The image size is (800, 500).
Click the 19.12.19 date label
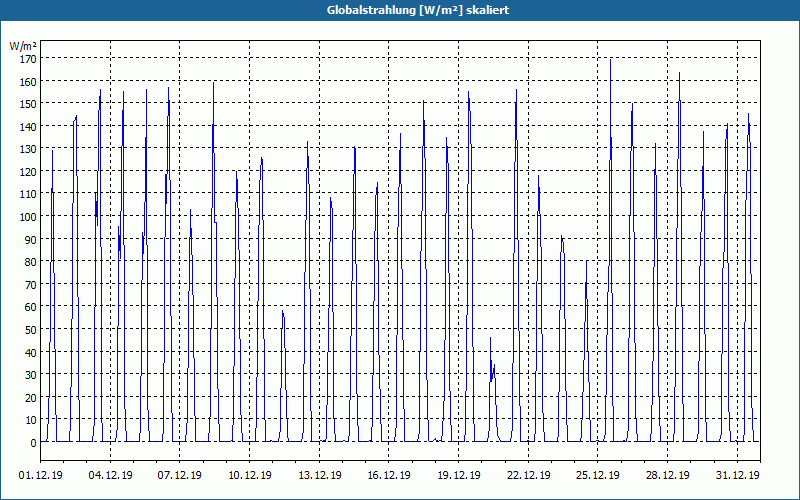pos(459,475)
